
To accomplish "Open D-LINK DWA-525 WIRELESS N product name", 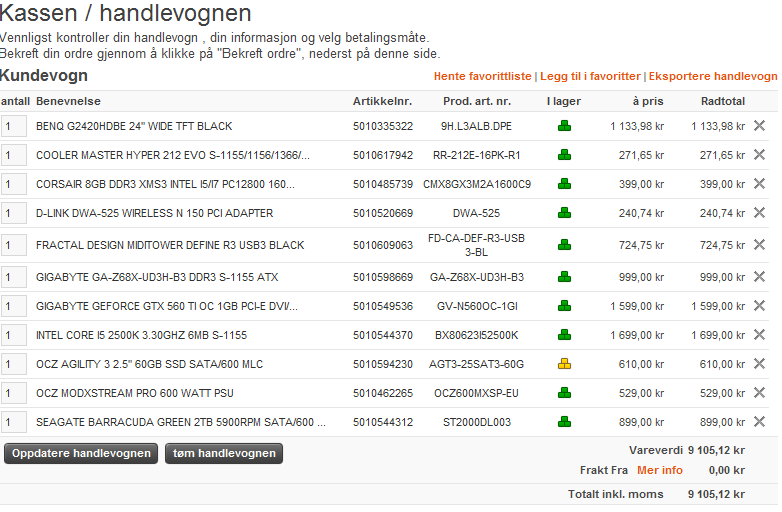I will click(155, 213).
